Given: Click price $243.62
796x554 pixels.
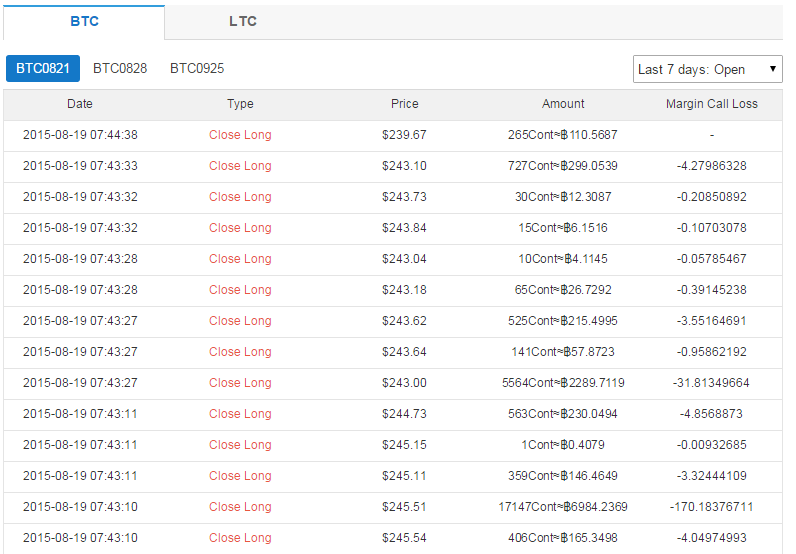Looking at the screenshot, I should click(x=404, y=321).
